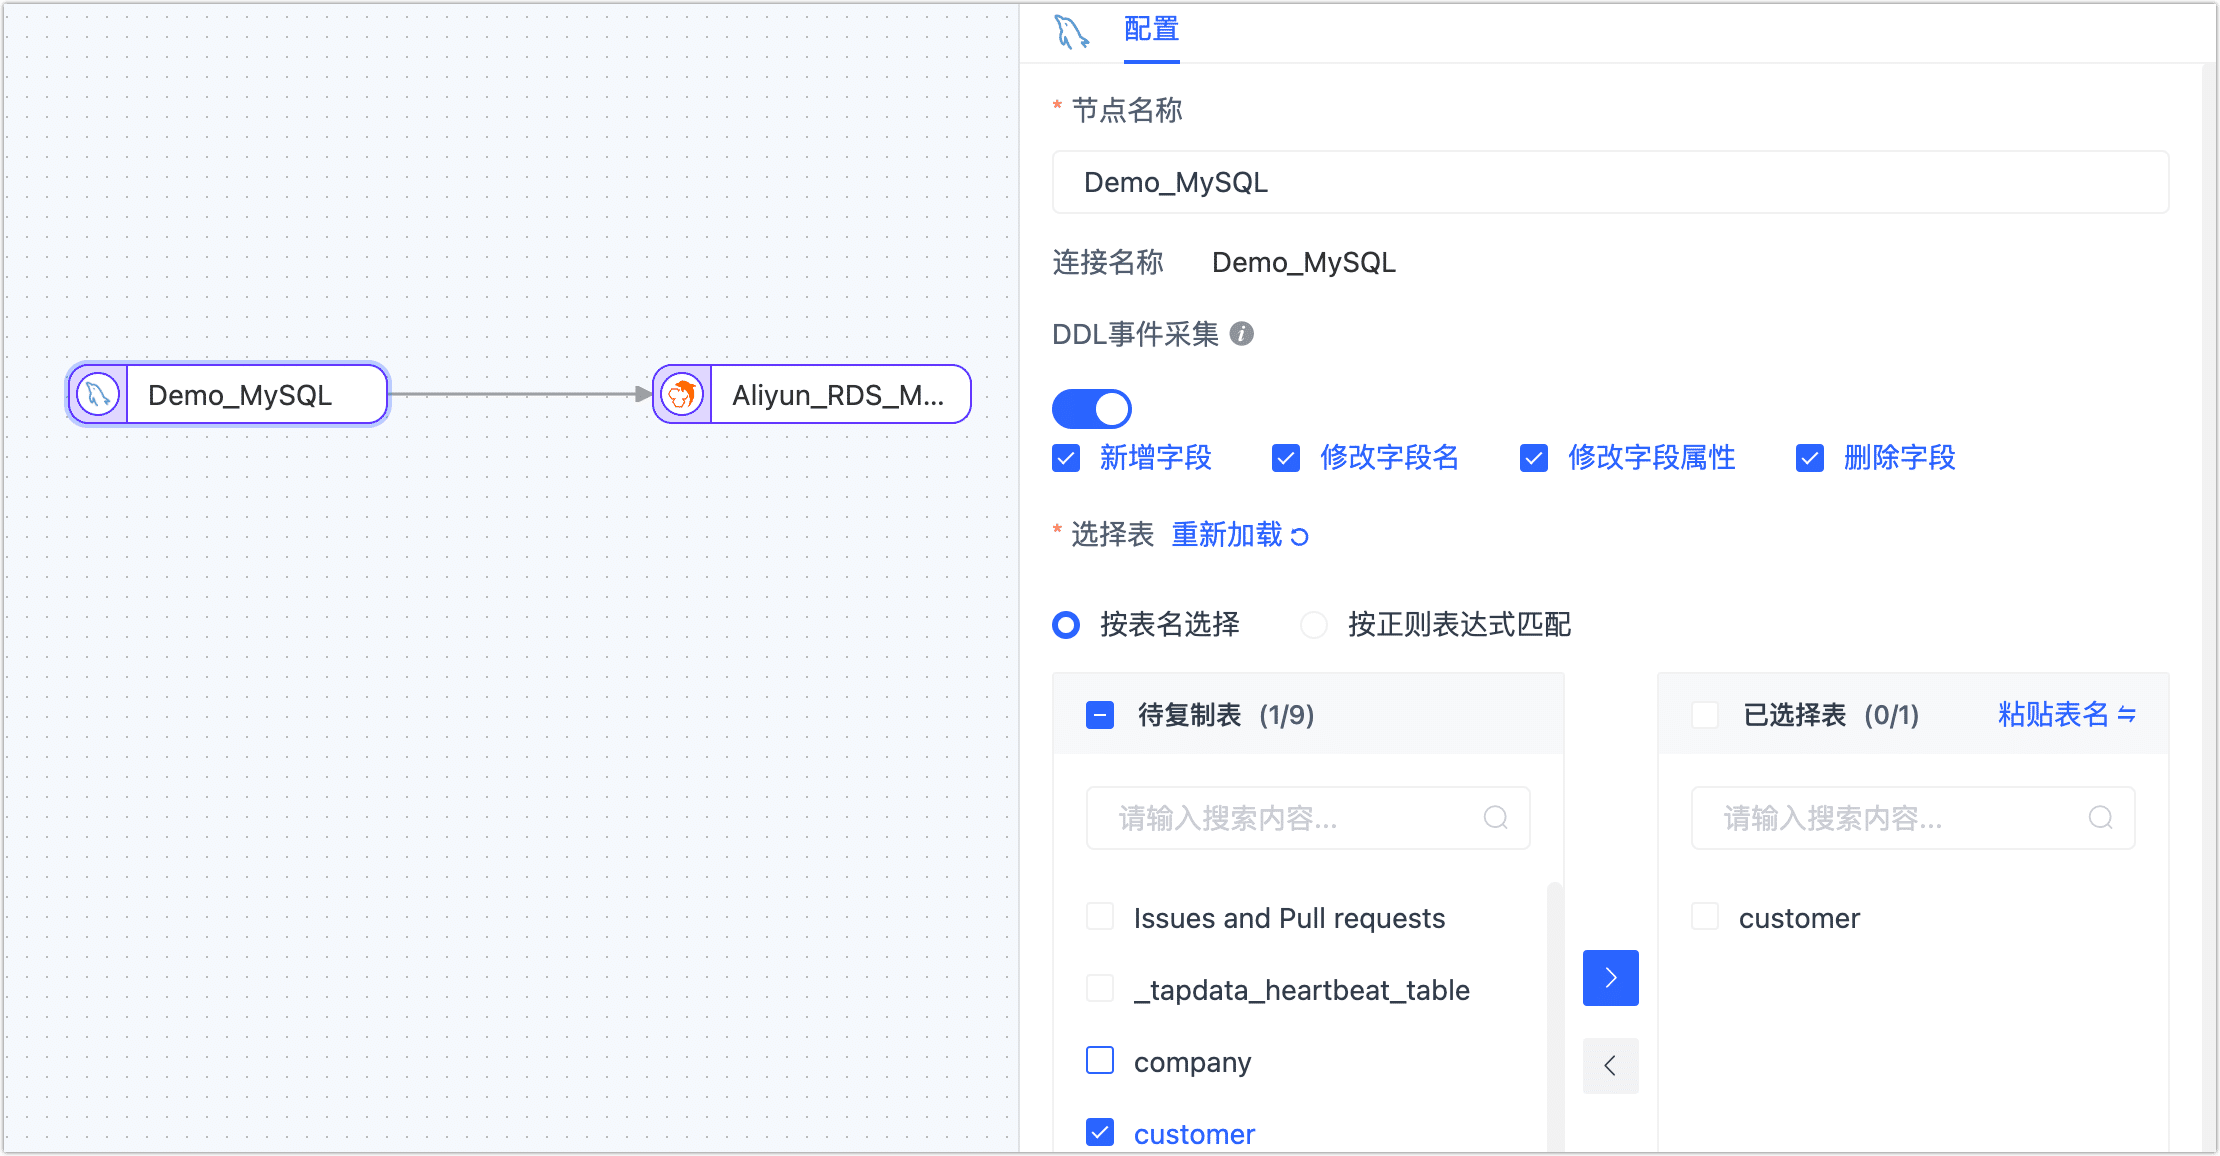Check the company table checkbox
This screenshot has width=2220, height=1156.
point(1099,1060)
